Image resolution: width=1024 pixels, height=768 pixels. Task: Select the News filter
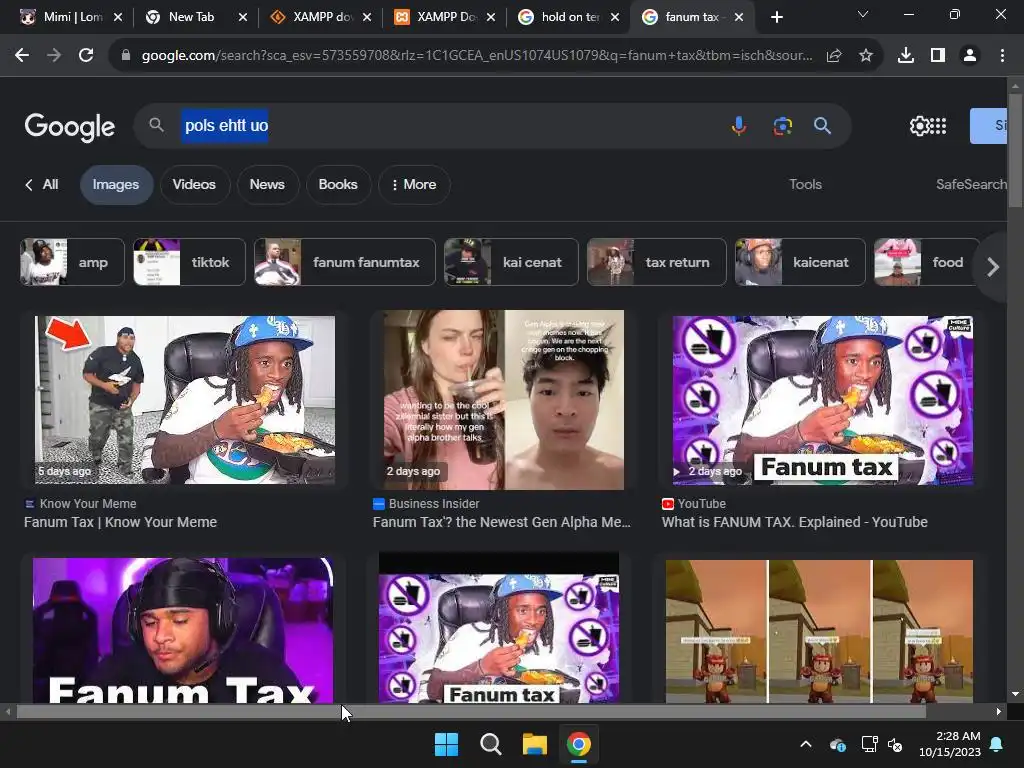click(x=267, y=185)
